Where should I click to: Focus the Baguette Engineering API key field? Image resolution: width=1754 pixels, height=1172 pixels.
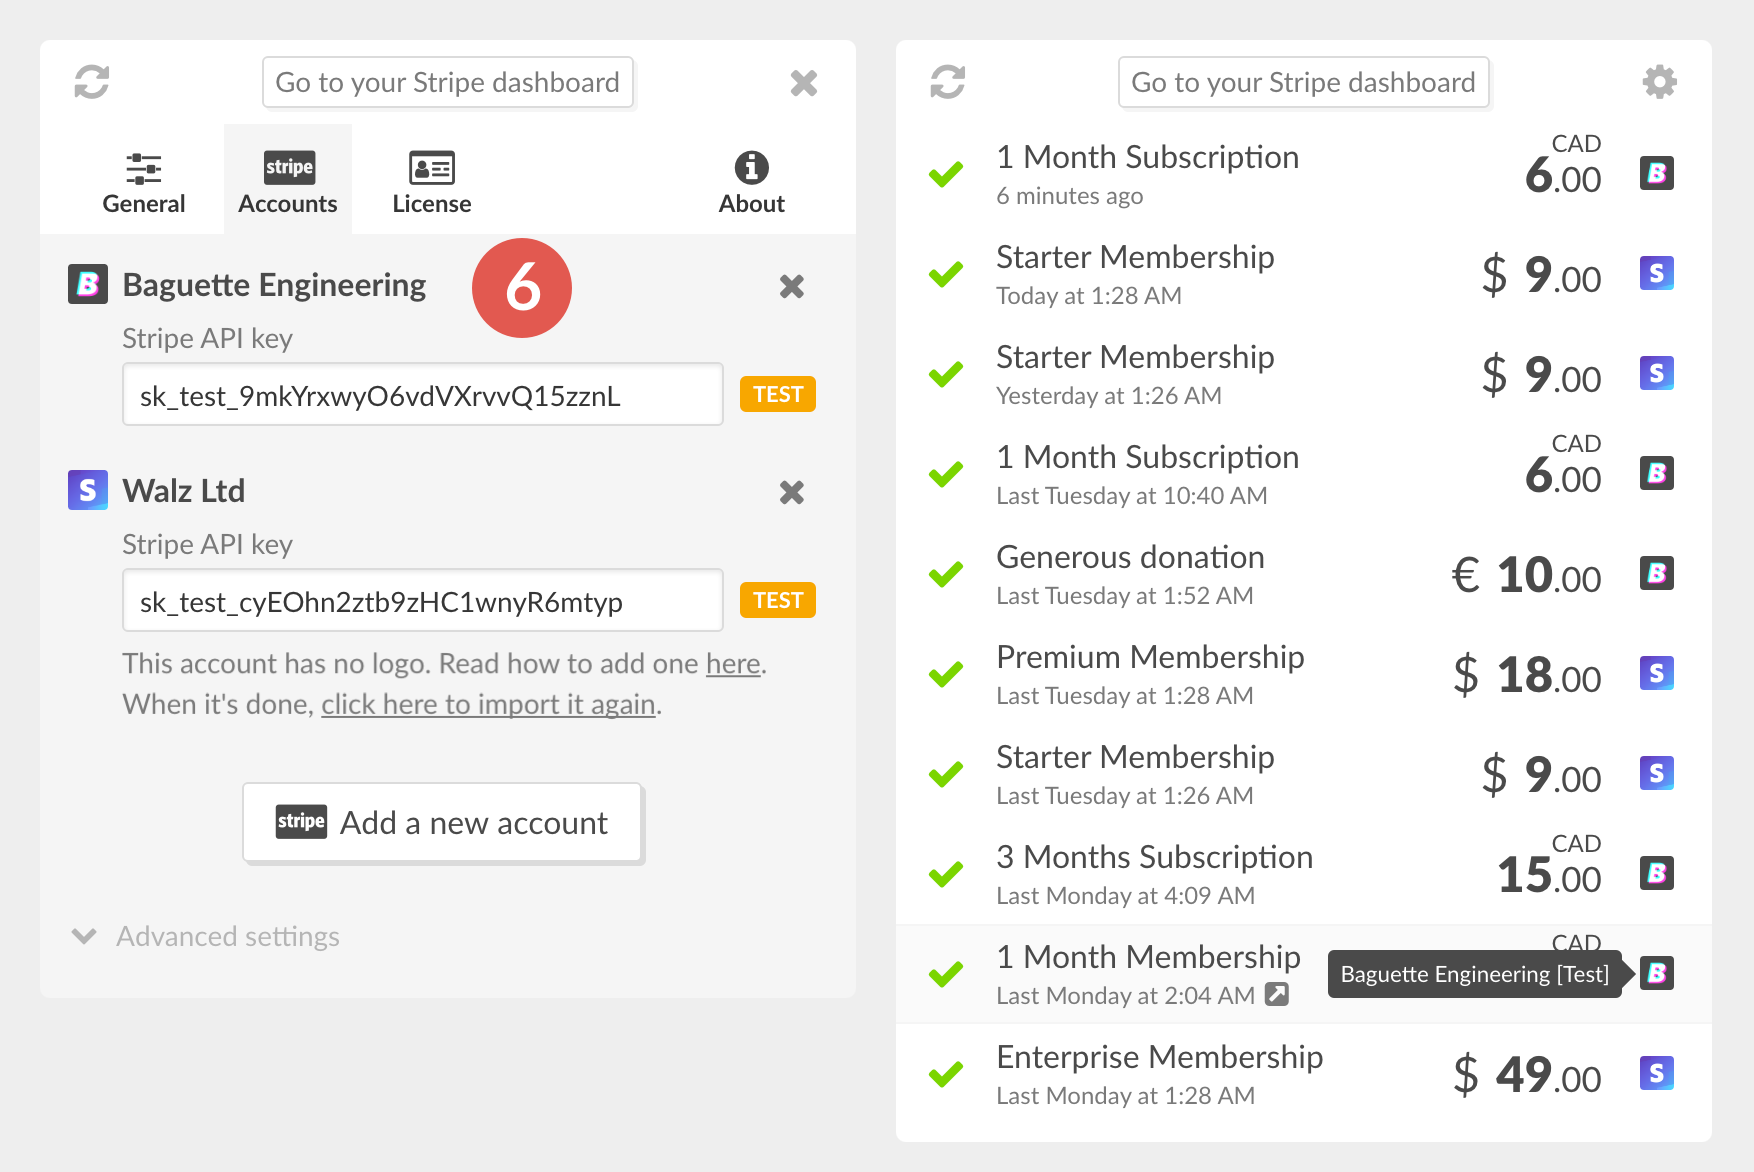pyautogui.click(x=423, y=394)
